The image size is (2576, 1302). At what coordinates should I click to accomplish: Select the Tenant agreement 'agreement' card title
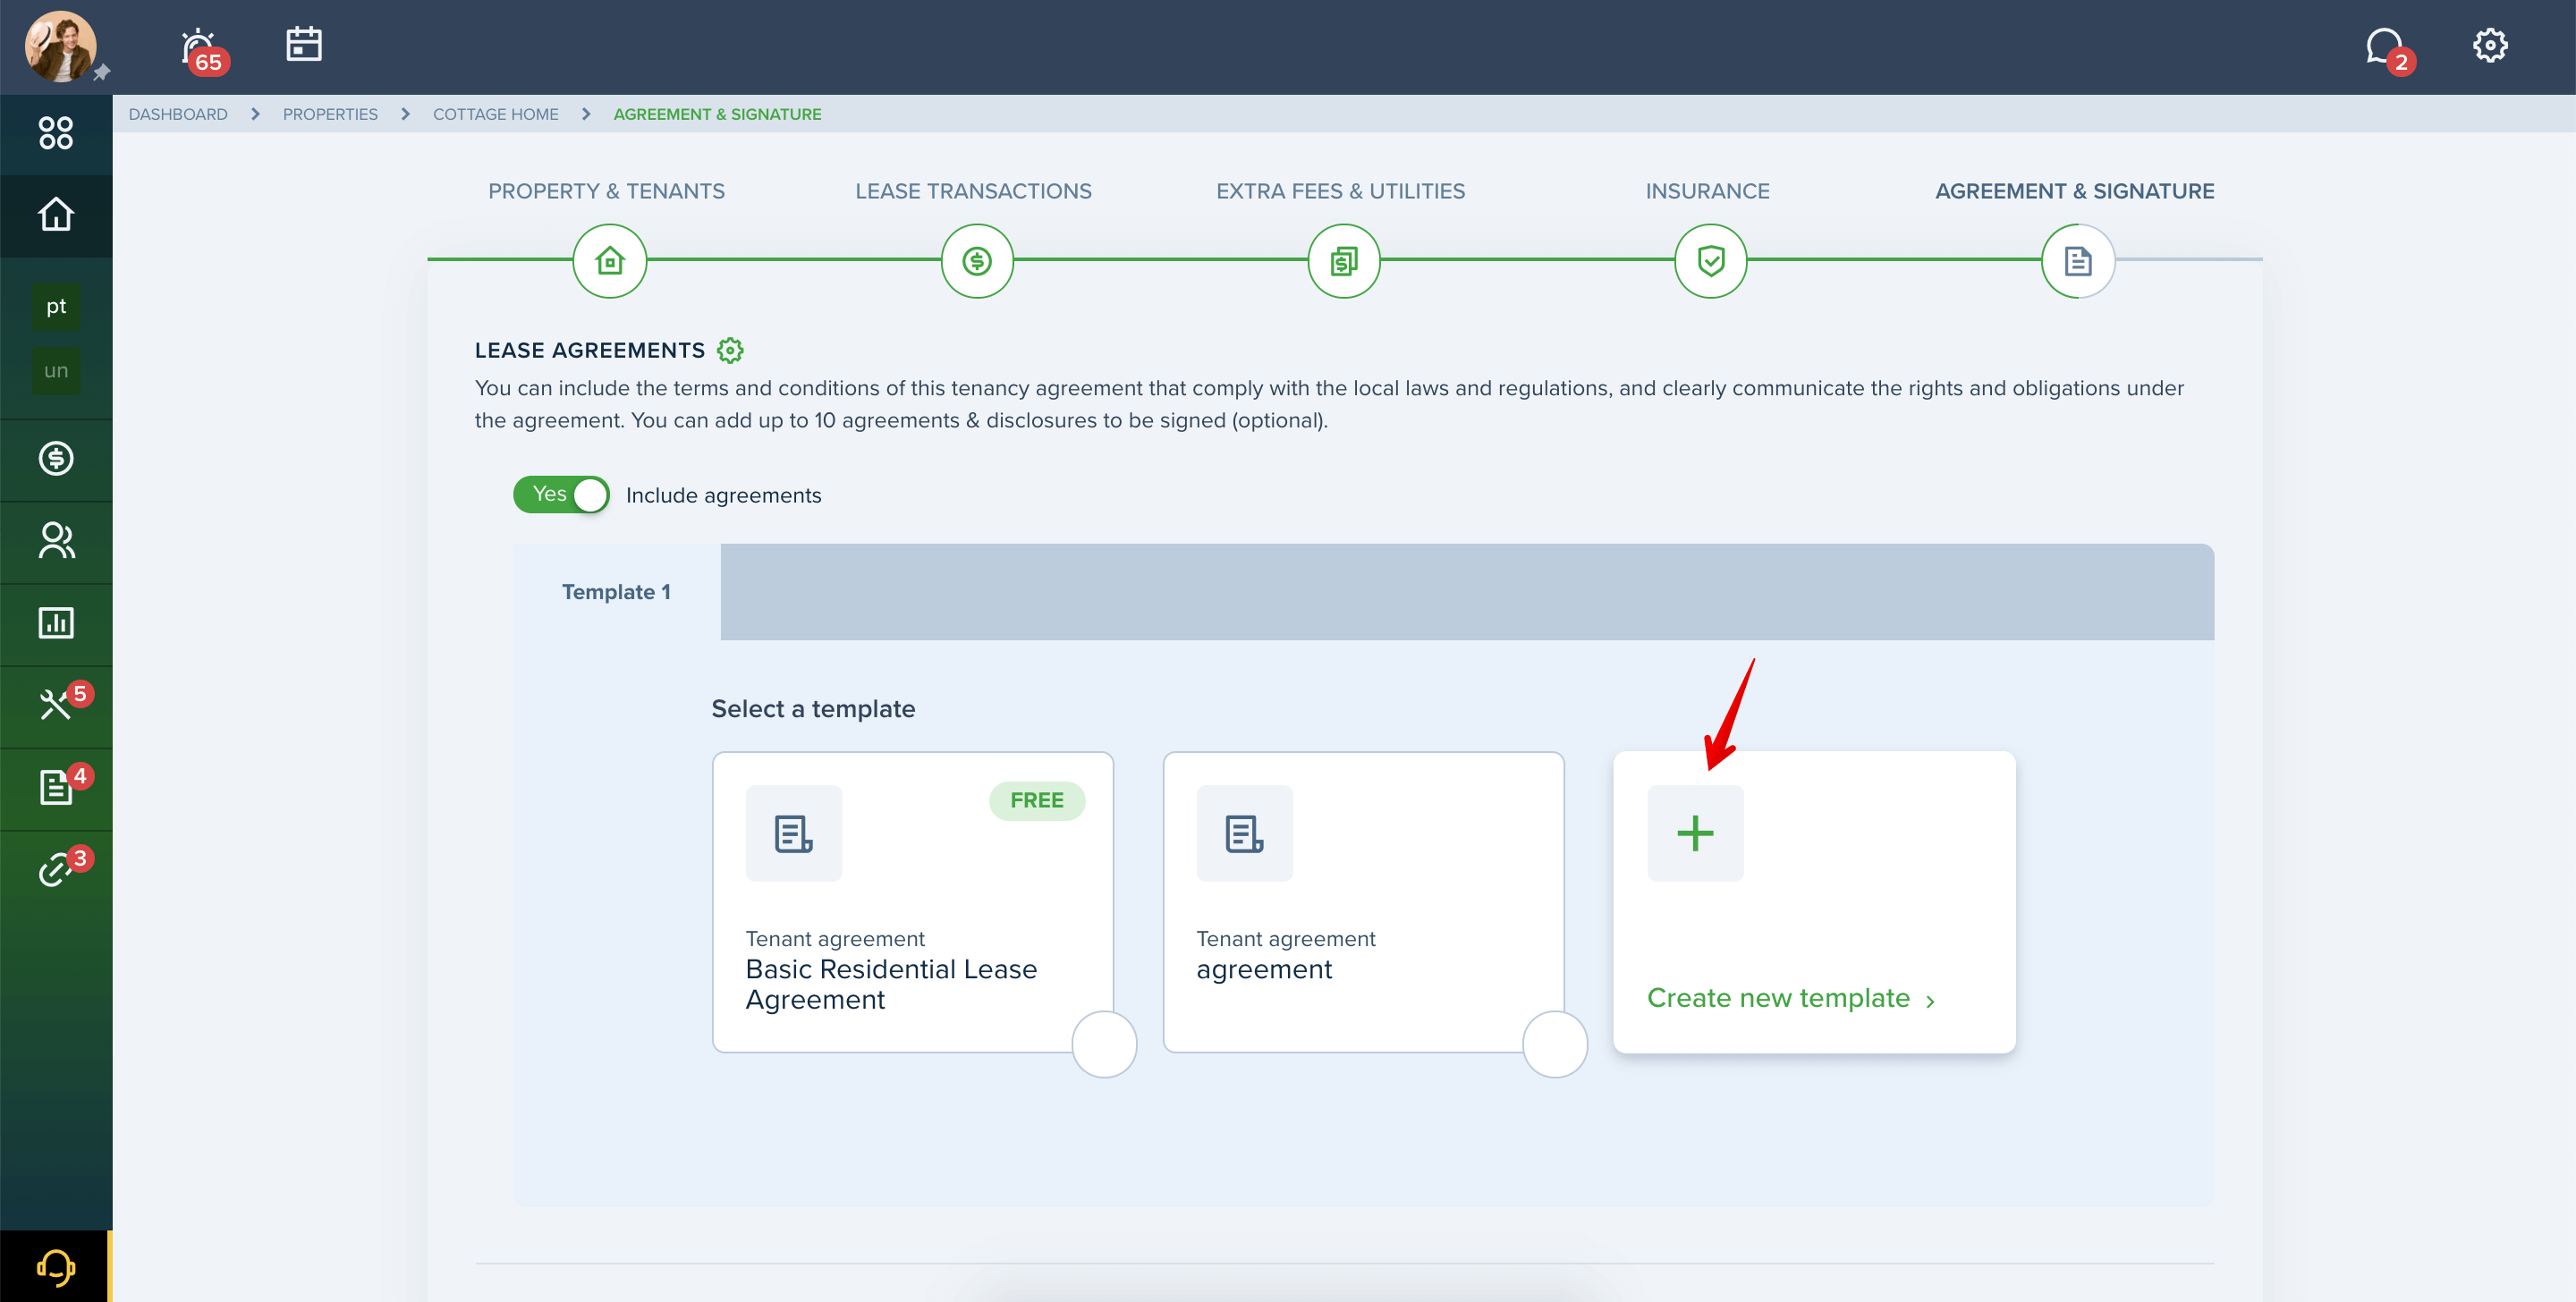pos(1264,969)
